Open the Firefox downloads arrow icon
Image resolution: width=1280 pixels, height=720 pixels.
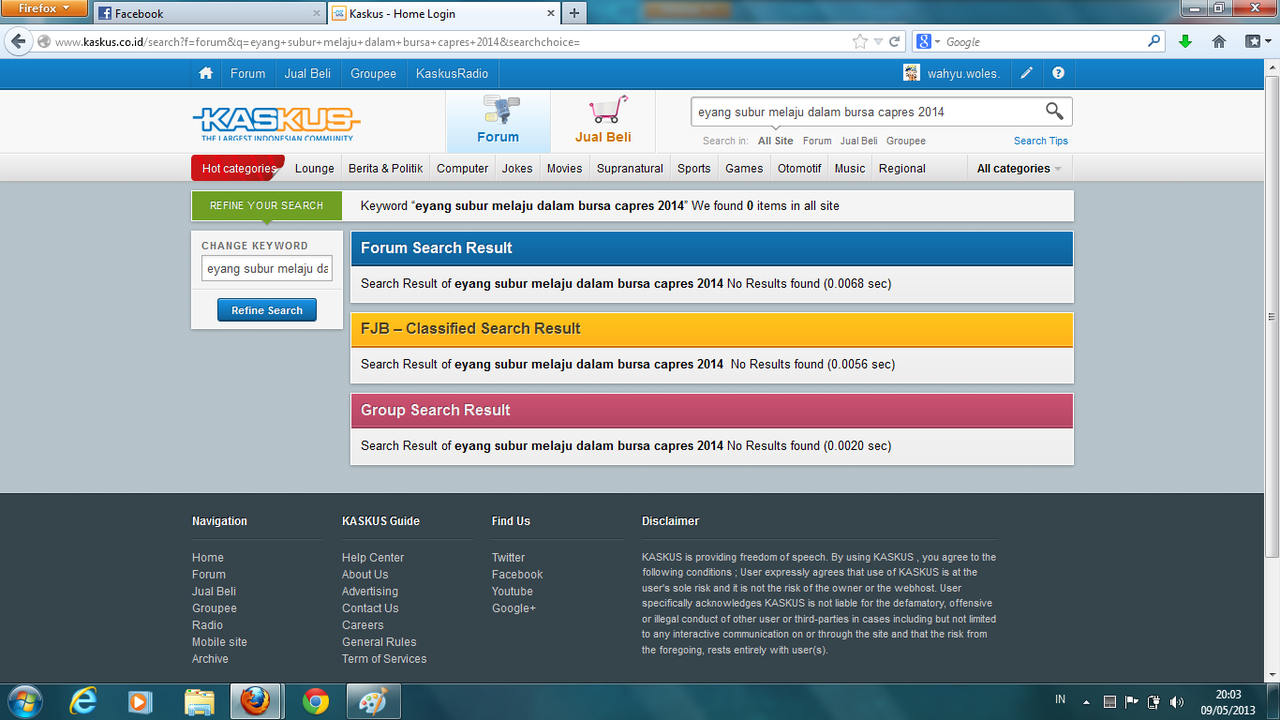click(1185, 42)
